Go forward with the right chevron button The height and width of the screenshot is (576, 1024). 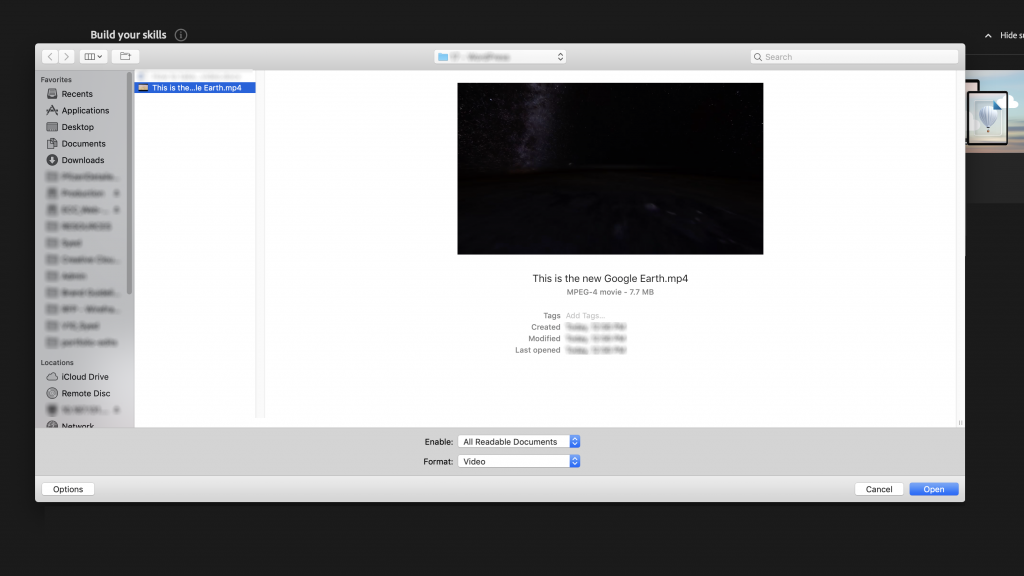point(66,57)
